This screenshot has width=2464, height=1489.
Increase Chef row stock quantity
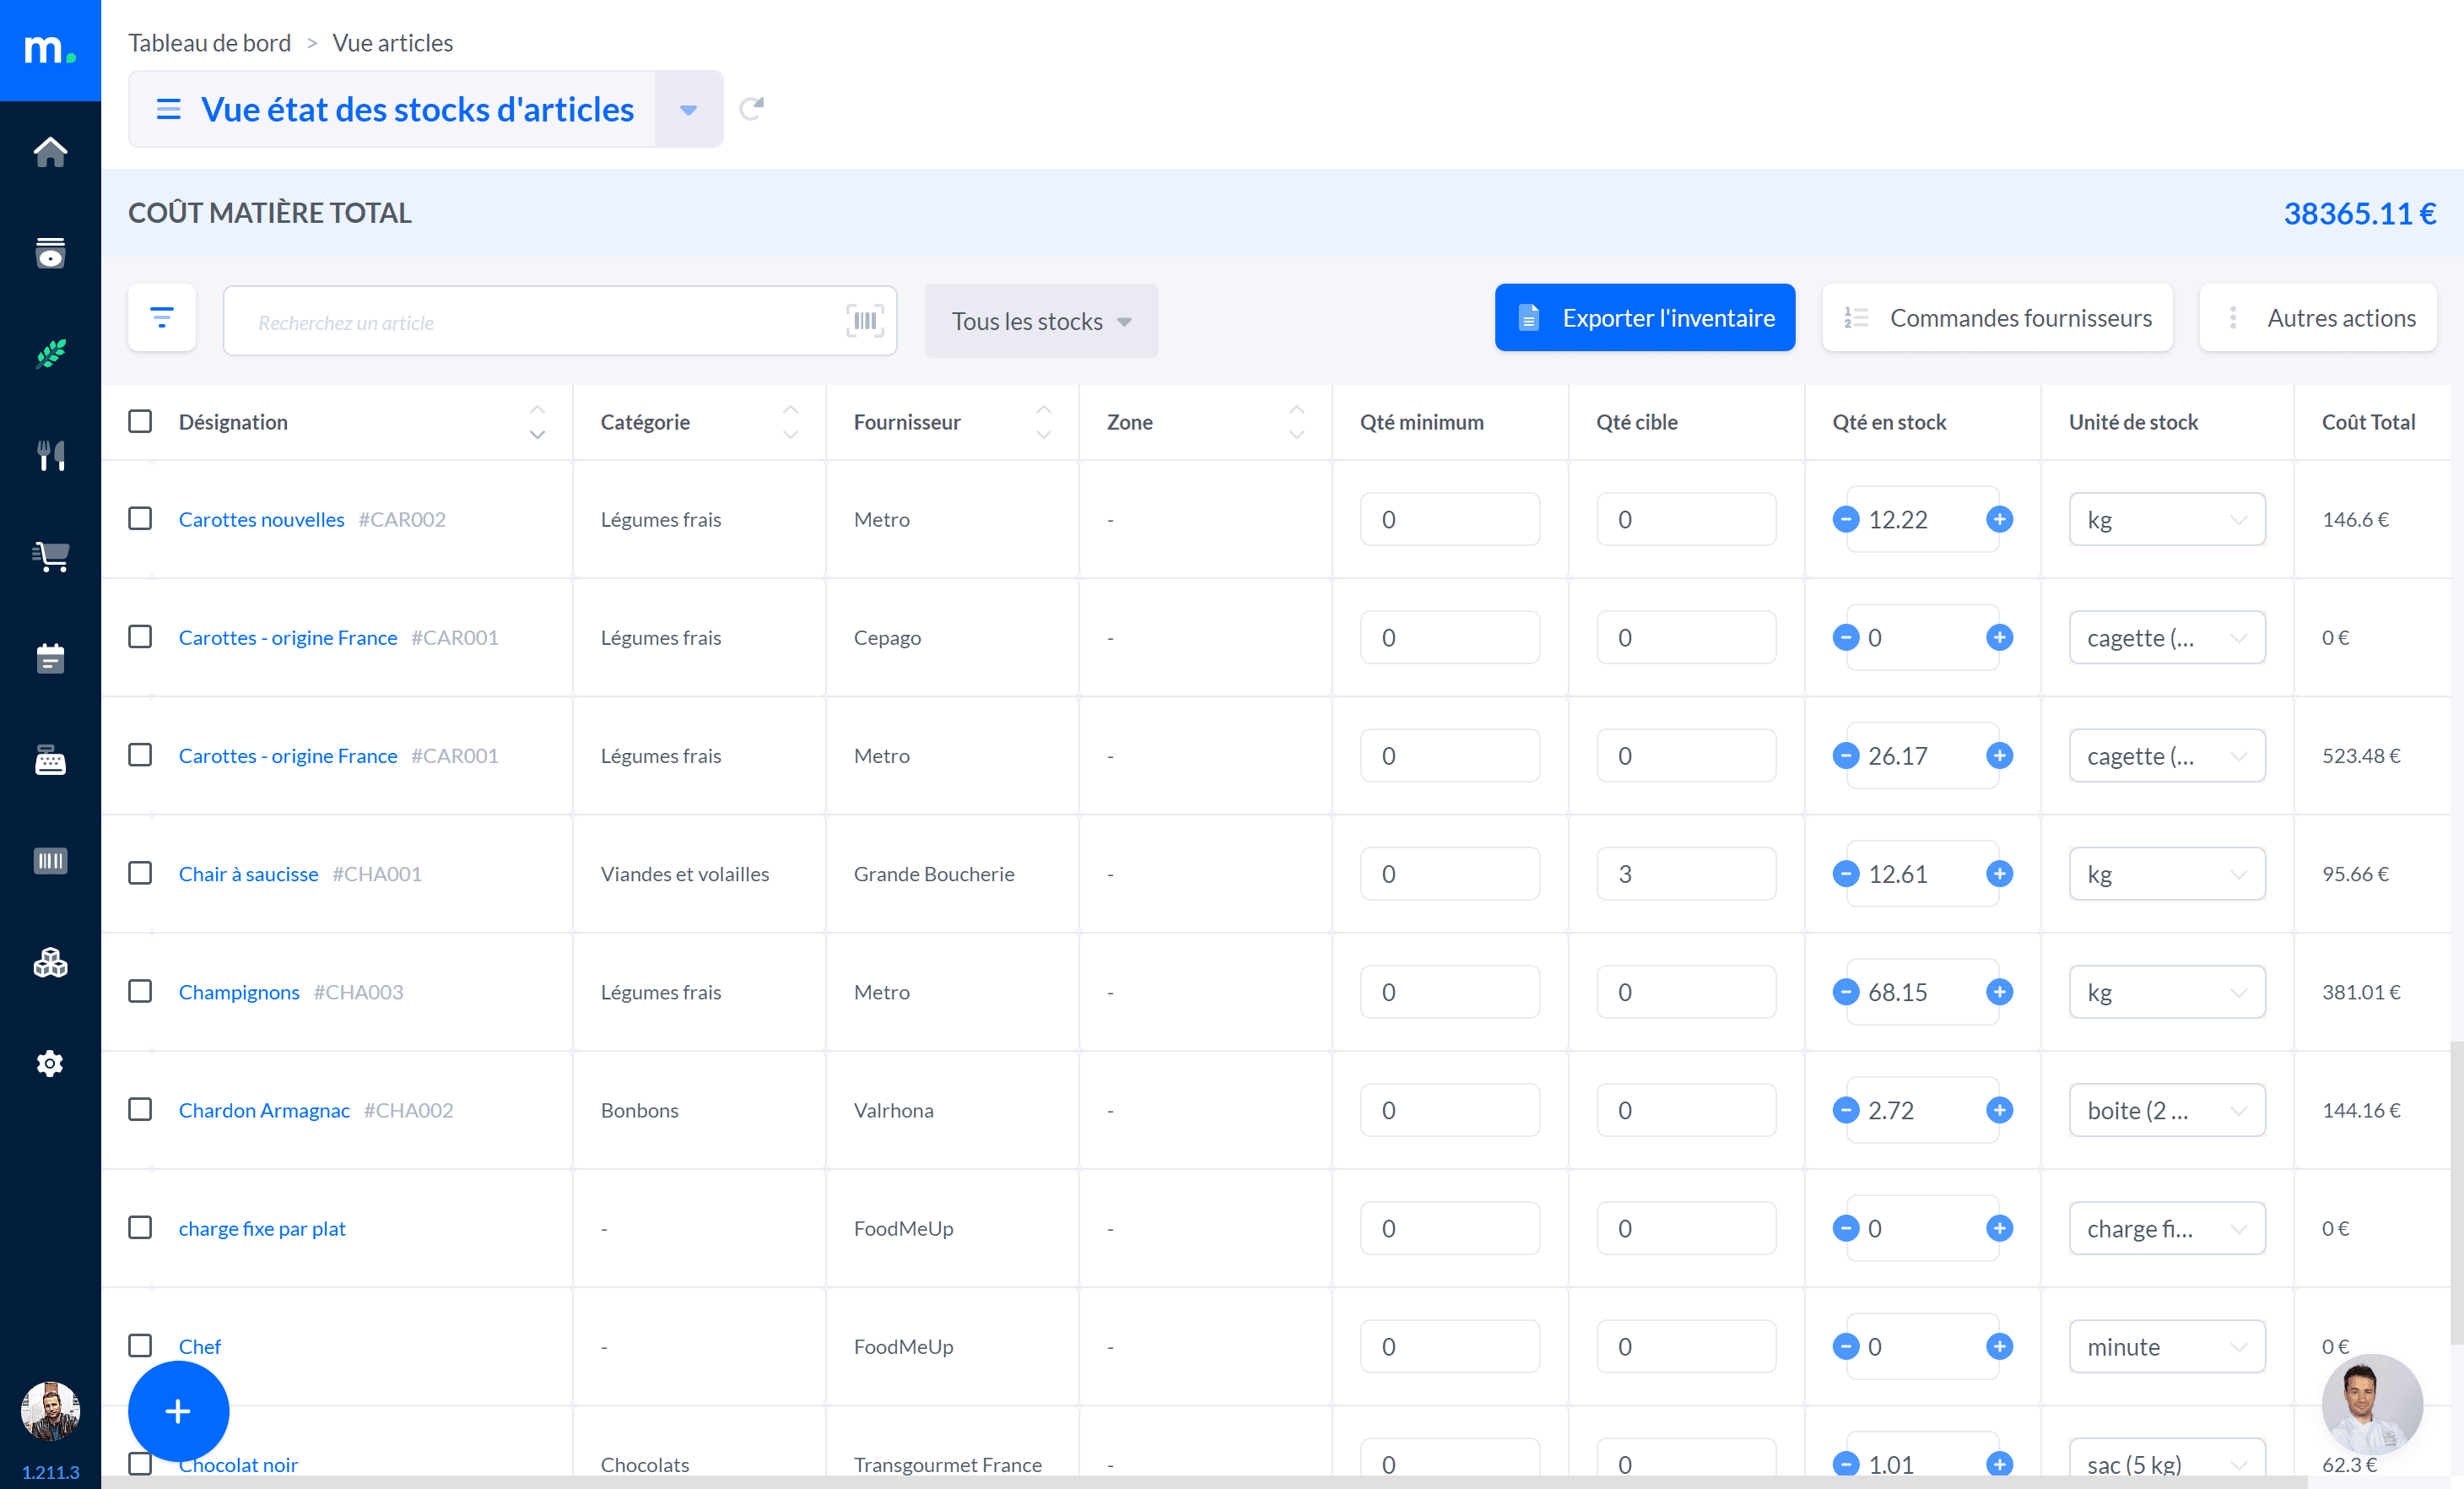pyautogui.click(x=1999, y=1346)
